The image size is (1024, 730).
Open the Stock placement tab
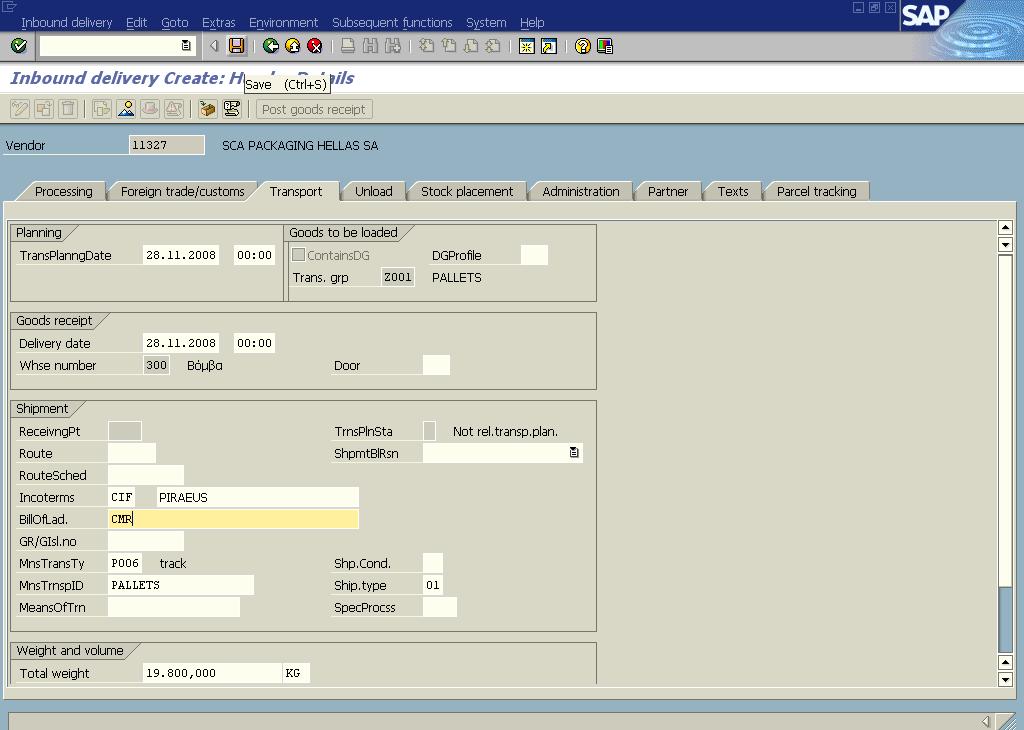[467, 191]
